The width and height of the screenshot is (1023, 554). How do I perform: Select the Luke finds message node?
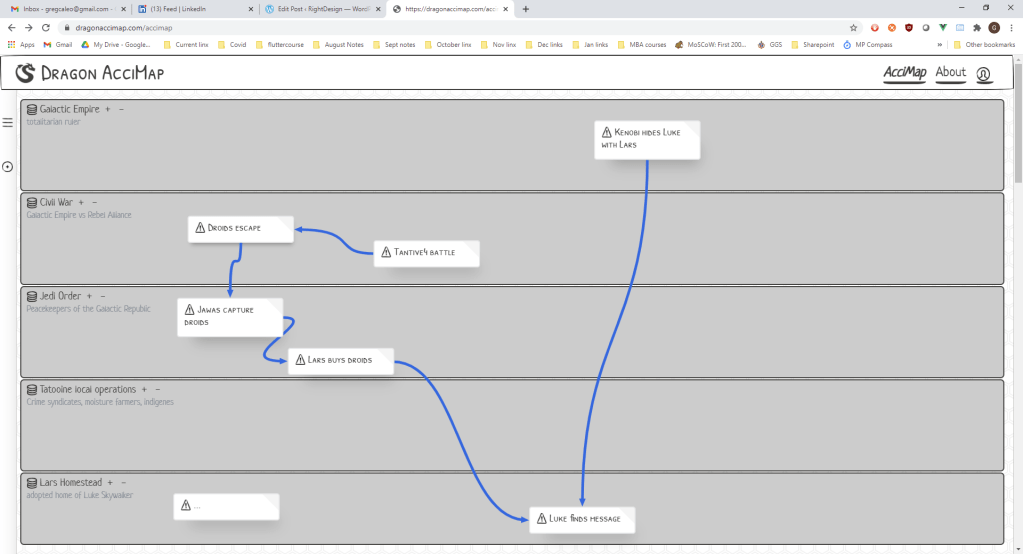[584, 519]
